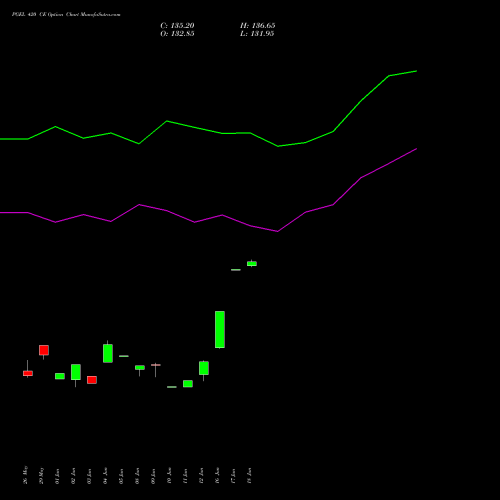
Task: Click the low value L: 131.95
Action: coord(257,34)
